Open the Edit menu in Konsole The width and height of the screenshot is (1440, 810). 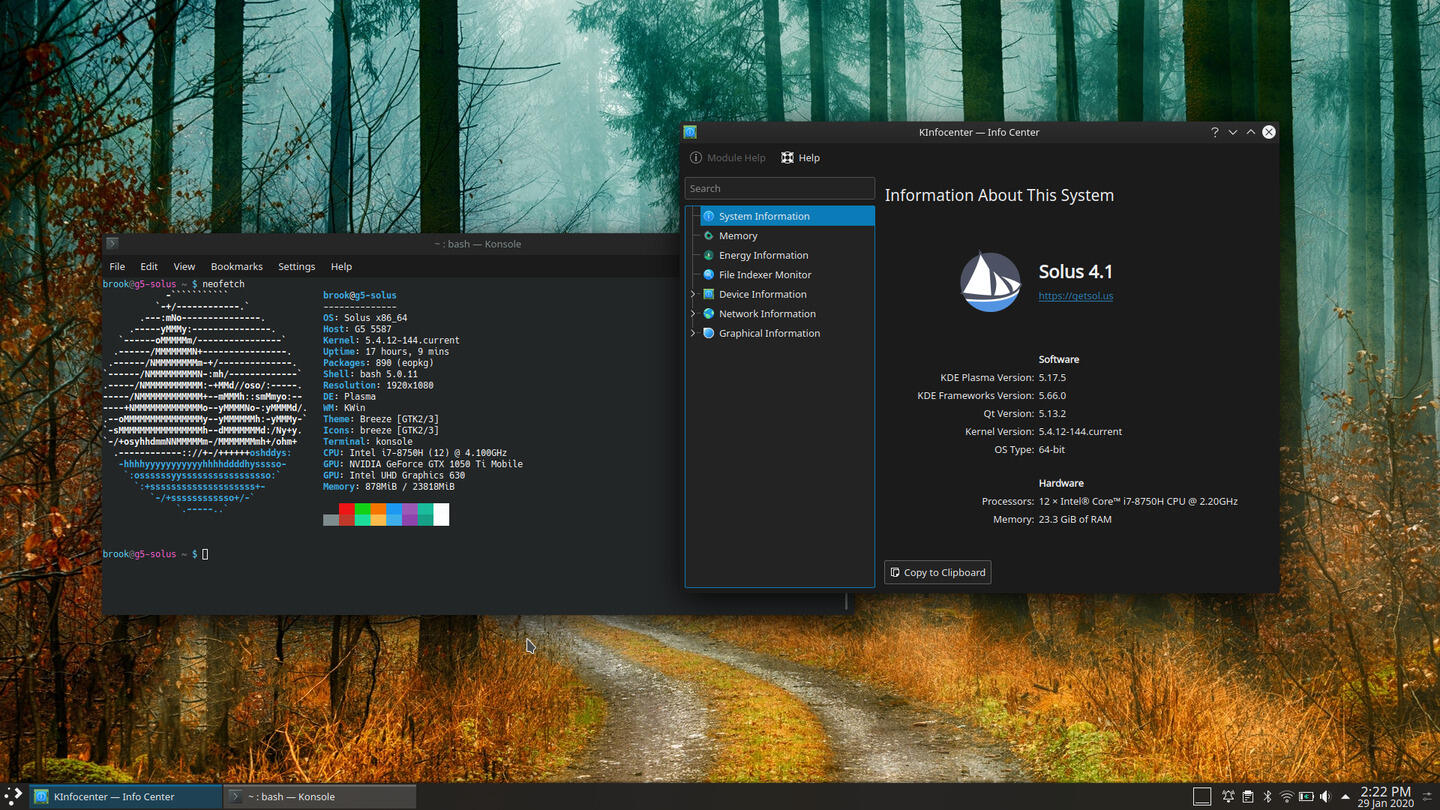click(x=149, y=267)
